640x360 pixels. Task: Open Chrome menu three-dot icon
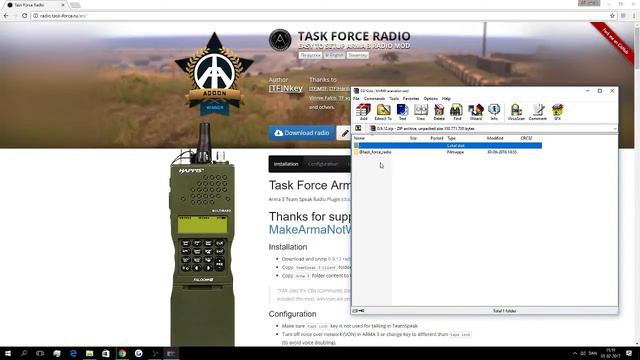634,16
